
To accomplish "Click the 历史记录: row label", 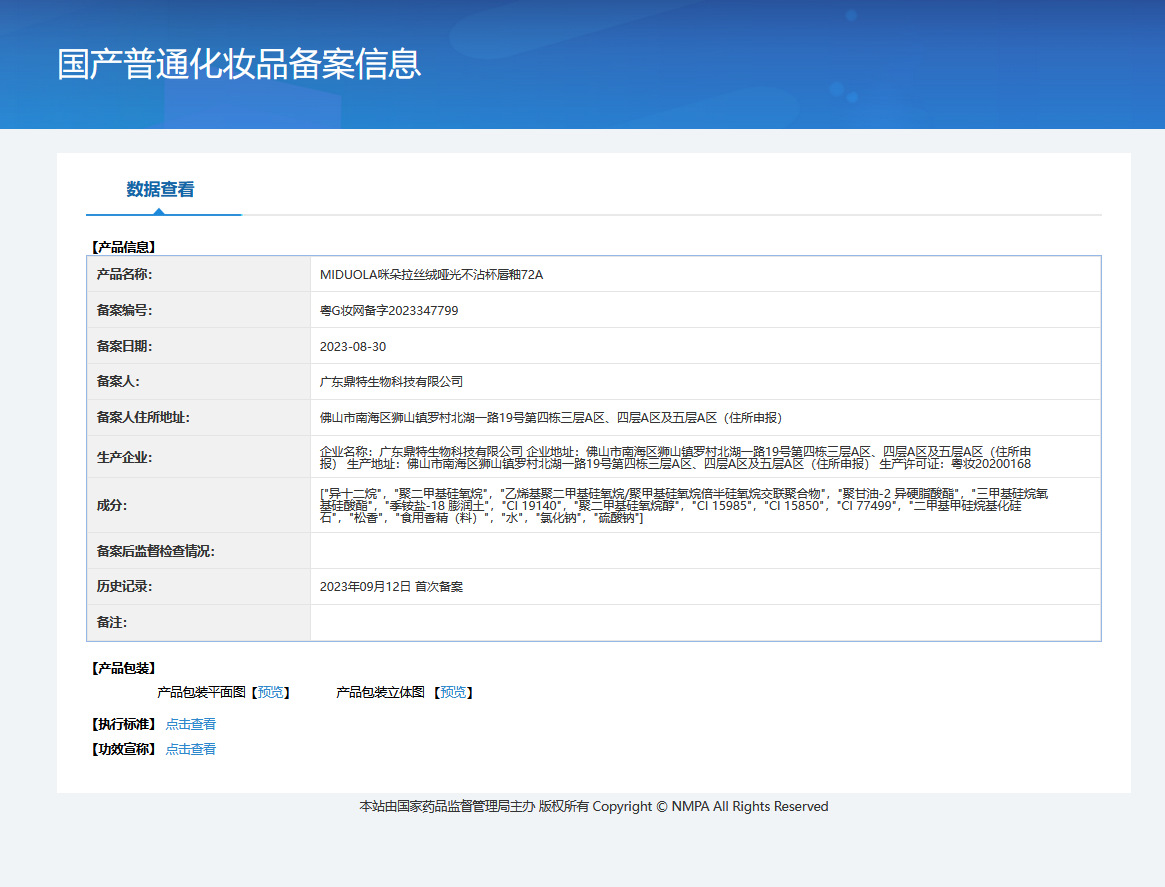I will pyautogui.click(x=124, y=587).
